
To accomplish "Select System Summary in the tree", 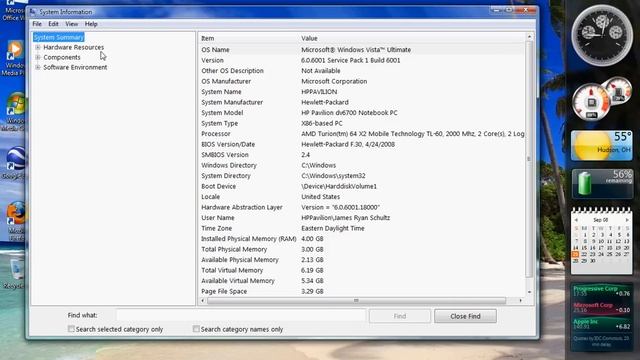I will pyautogui.click(x=59, y=37).
